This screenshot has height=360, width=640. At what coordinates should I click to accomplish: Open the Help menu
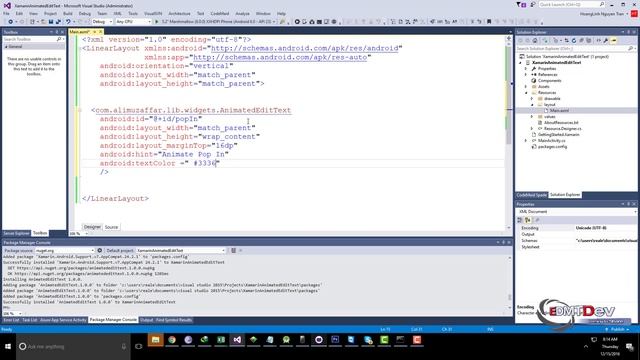point(281,13)
